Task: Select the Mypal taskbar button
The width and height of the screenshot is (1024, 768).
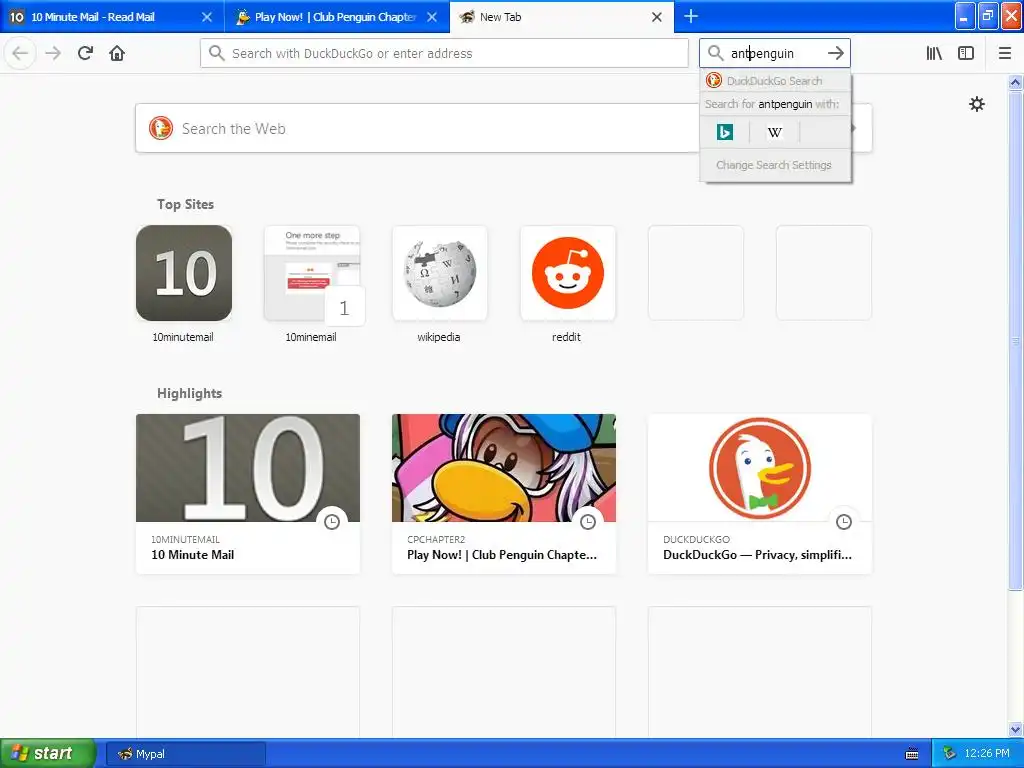Action: [185, 754]
